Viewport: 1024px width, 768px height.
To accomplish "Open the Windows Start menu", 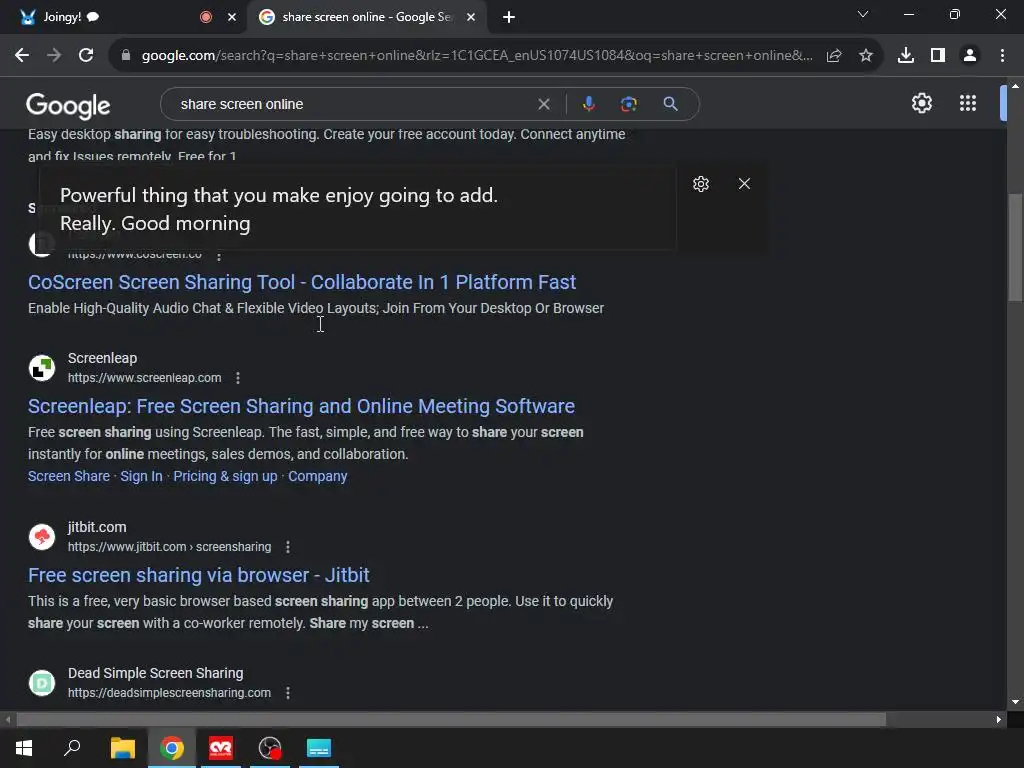I will pos(24,748).
